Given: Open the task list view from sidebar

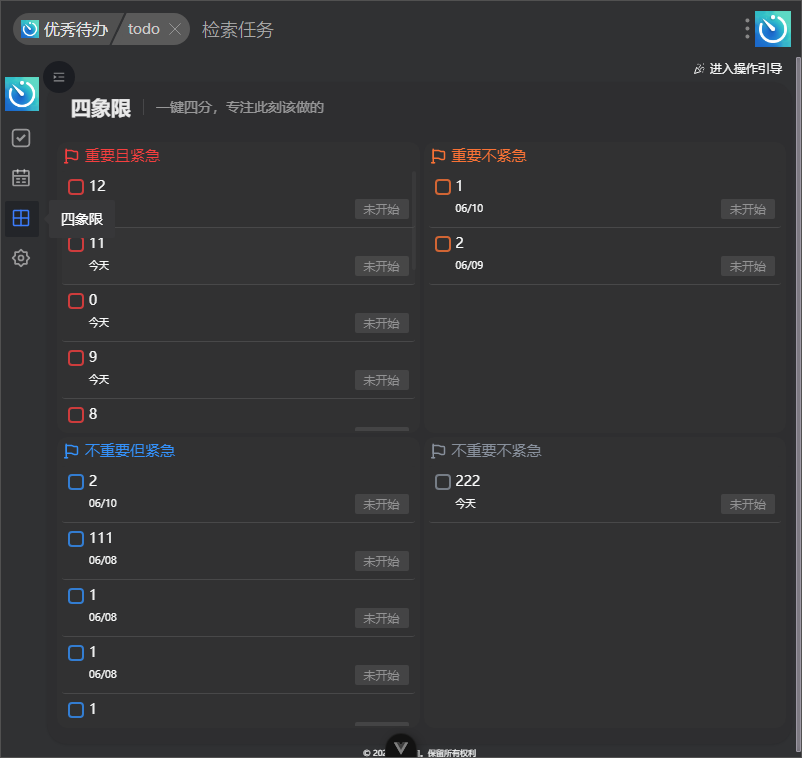Looking at the screenshot, I should click(21, 138).
